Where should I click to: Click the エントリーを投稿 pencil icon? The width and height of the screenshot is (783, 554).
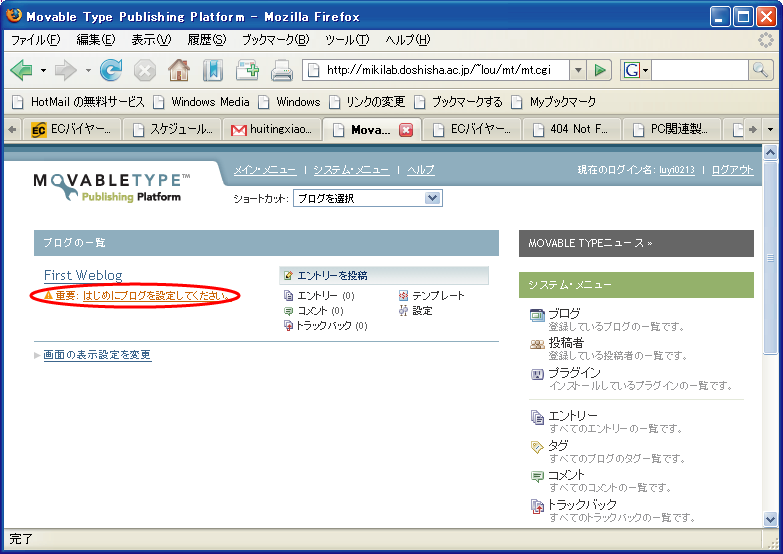(288, 275)
